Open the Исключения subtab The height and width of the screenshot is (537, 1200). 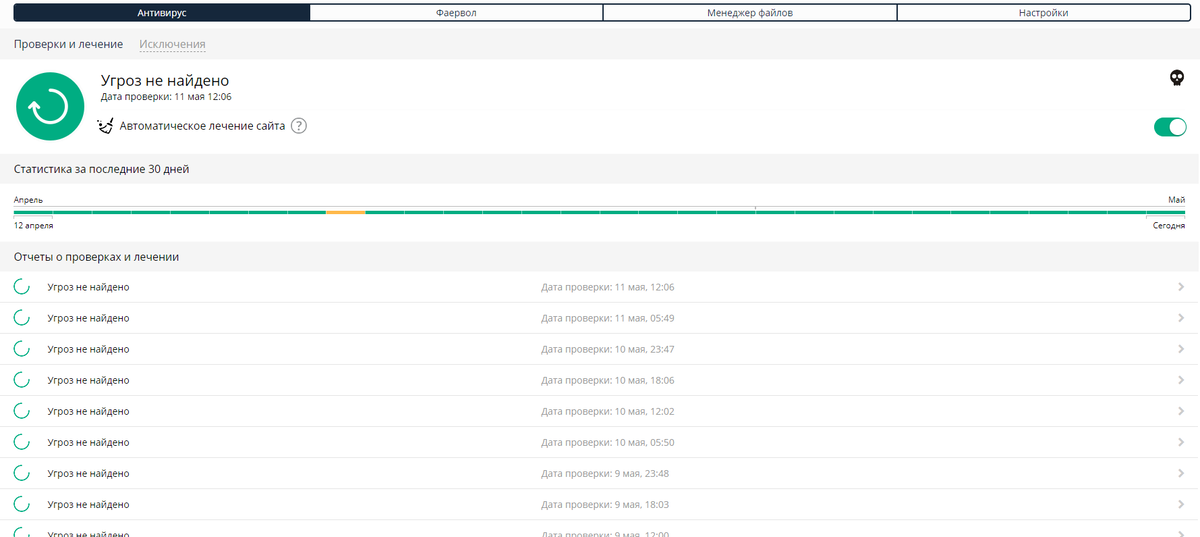(172, 44)
